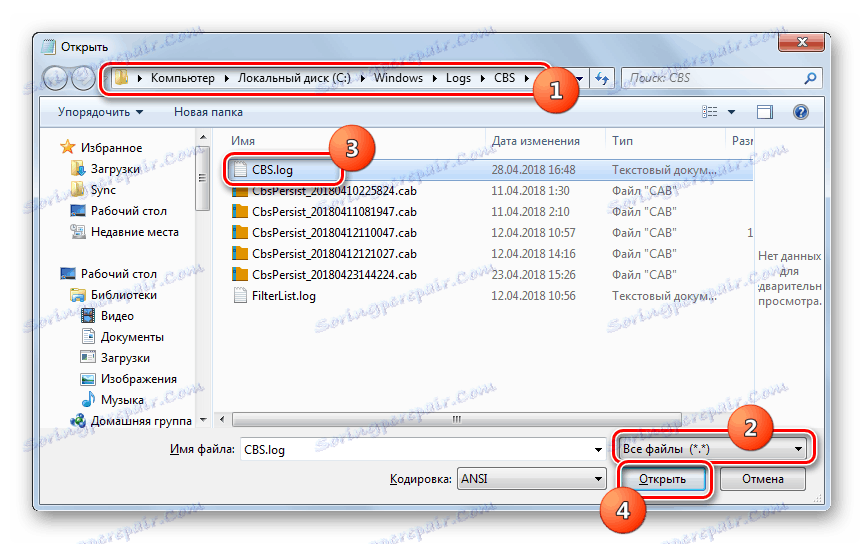The width and height of the screenshot is (864, 544).
Task: Select Загрузки under Избранное
Action: click(x=115, y=169)
